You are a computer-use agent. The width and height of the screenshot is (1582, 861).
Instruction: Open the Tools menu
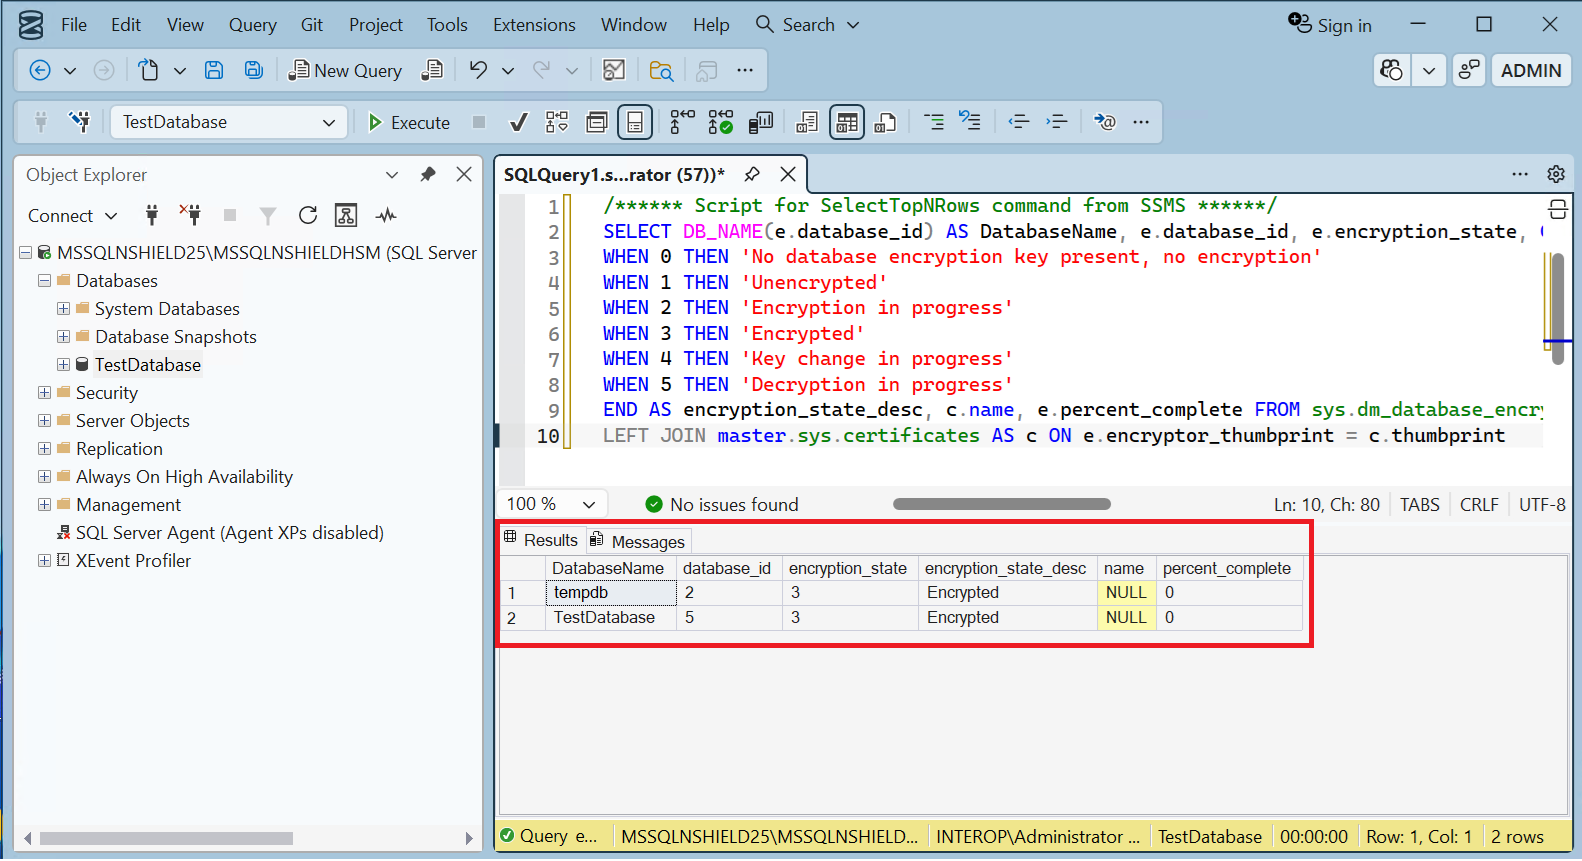tap(447, 25)
